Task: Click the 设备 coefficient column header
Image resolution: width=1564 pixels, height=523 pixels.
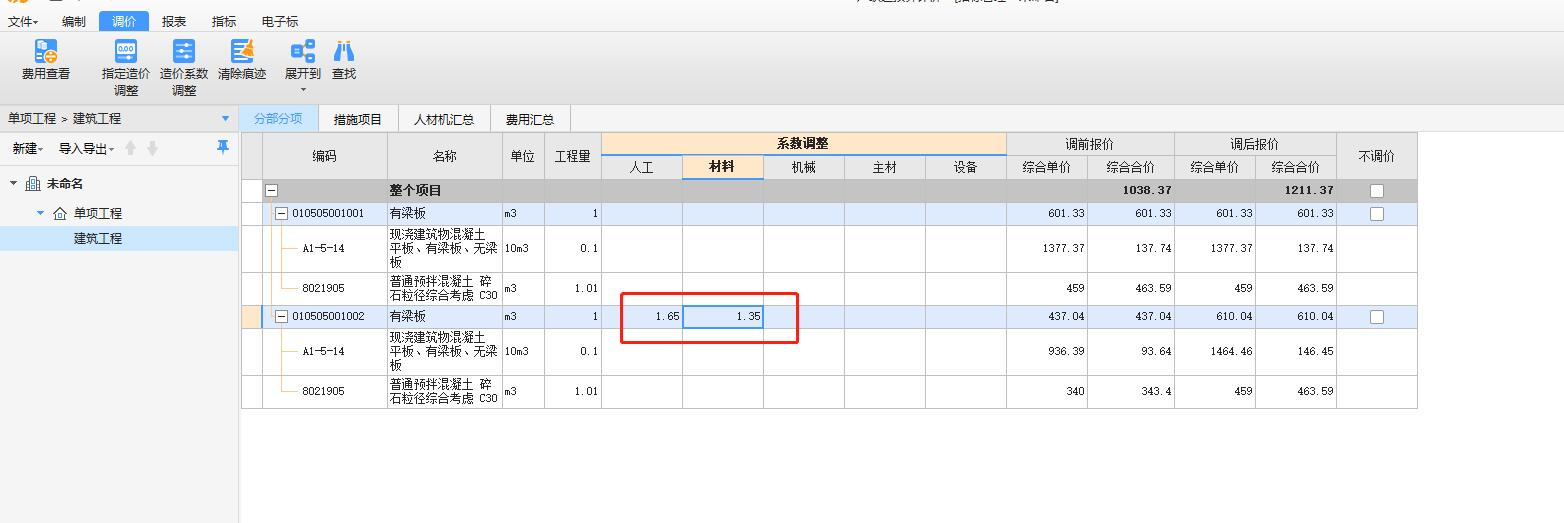Action: 966,168
